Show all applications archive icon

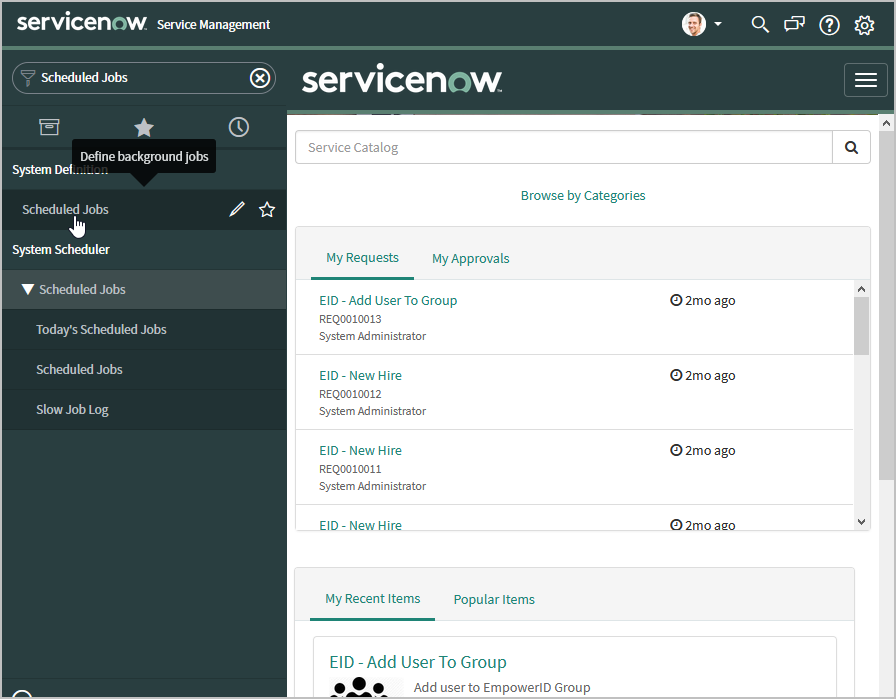(x=49, y=127)
